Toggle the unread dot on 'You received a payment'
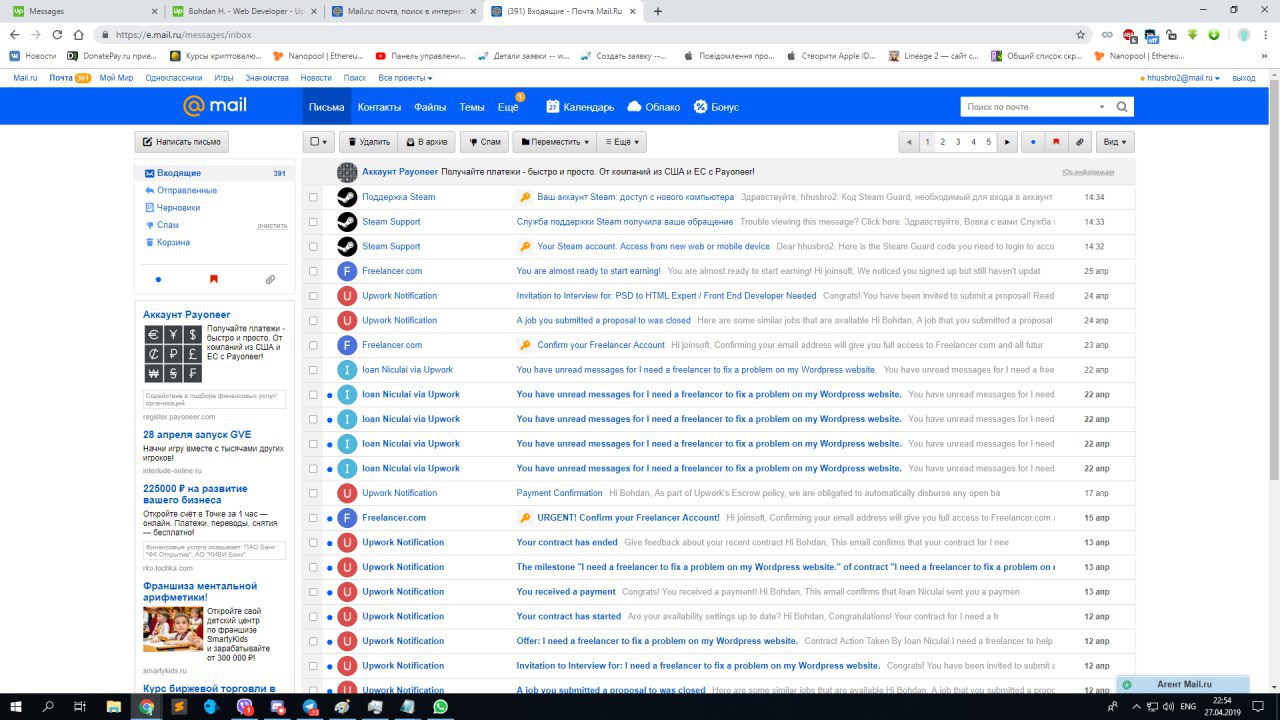The image size is (1280, 720). [329, 592]
